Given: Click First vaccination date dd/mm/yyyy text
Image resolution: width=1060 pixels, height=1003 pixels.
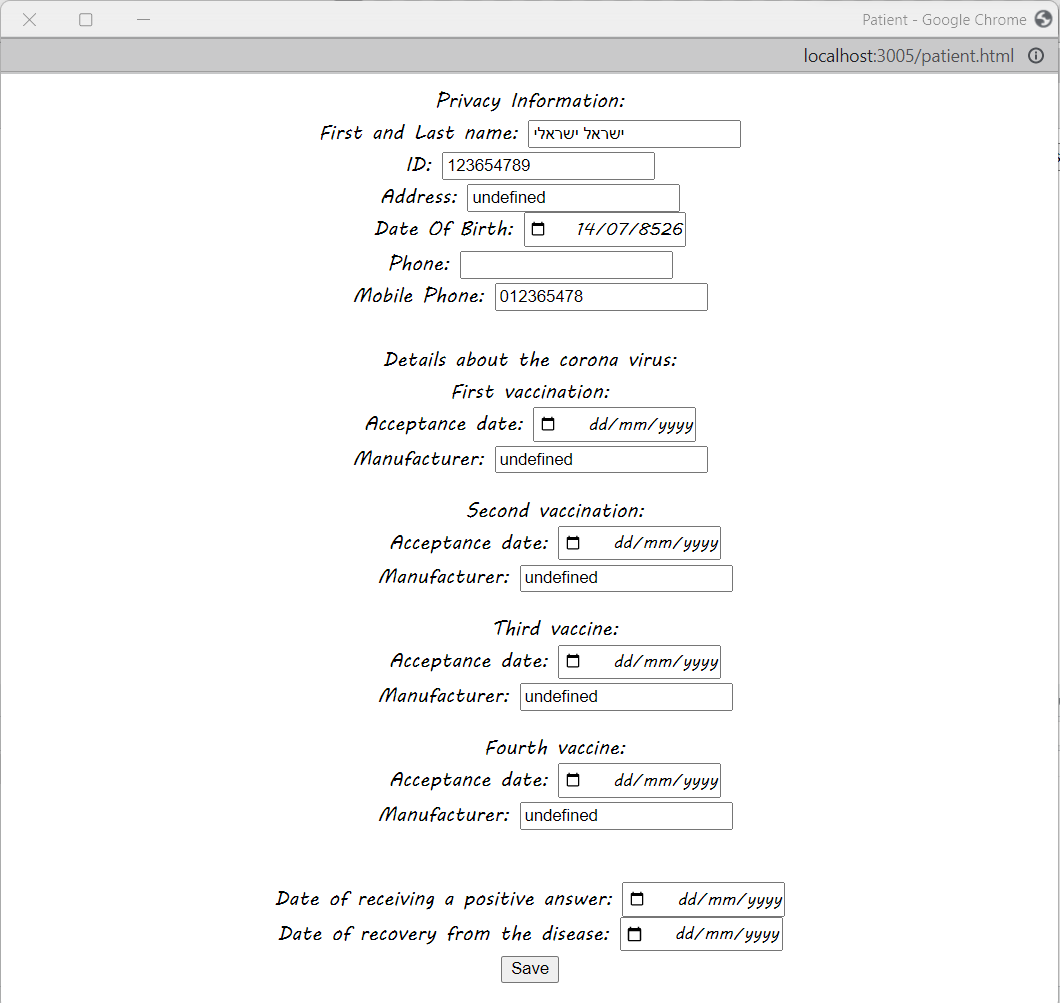Looking at the screenshot, I should (x=641, y=424).
